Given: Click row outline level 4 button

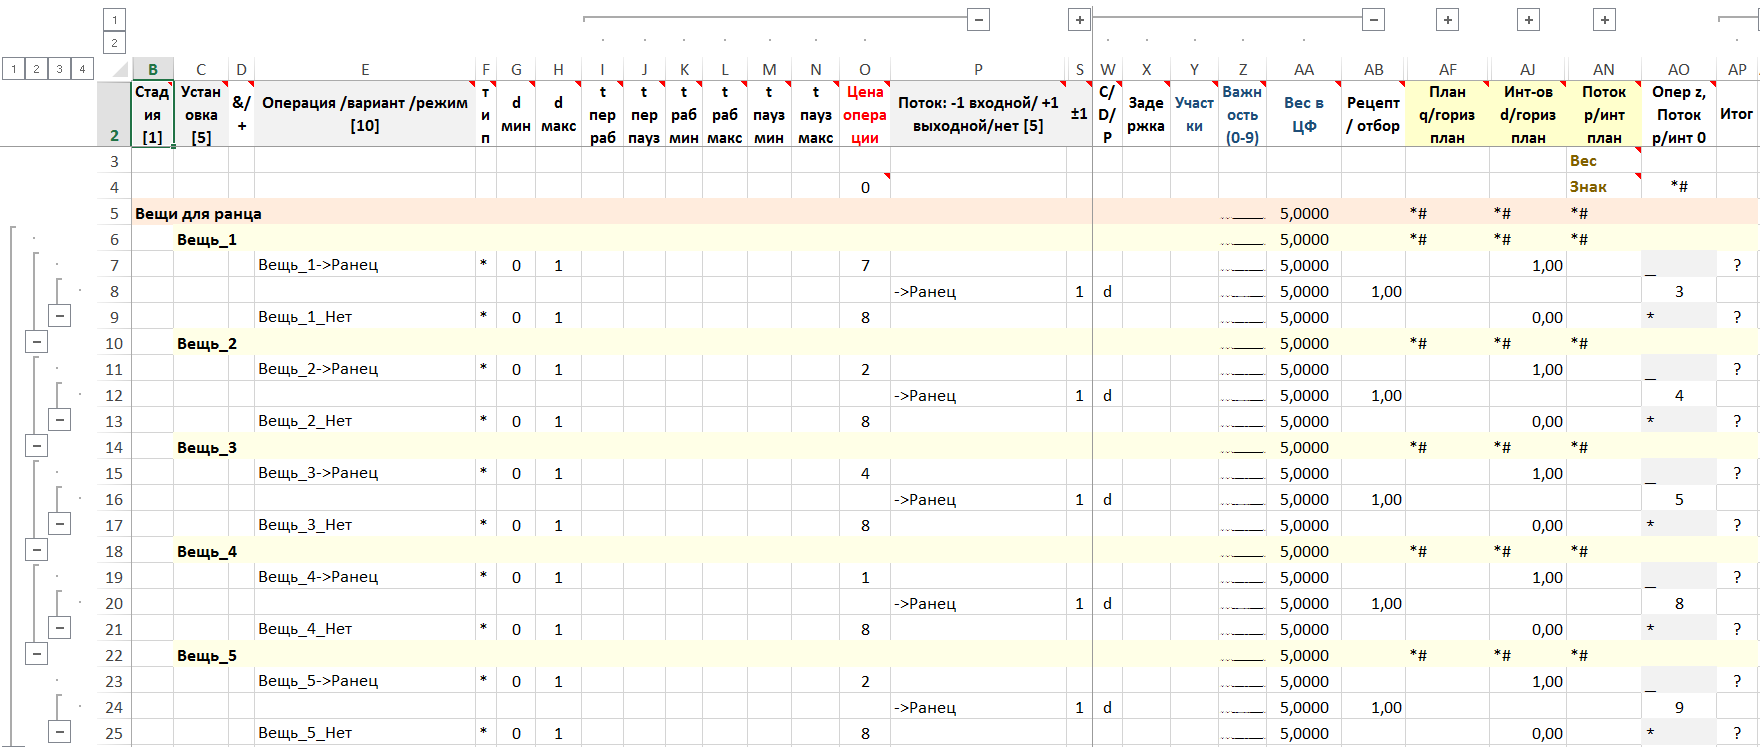Looking at the screenshot, I should coord(82,69).
